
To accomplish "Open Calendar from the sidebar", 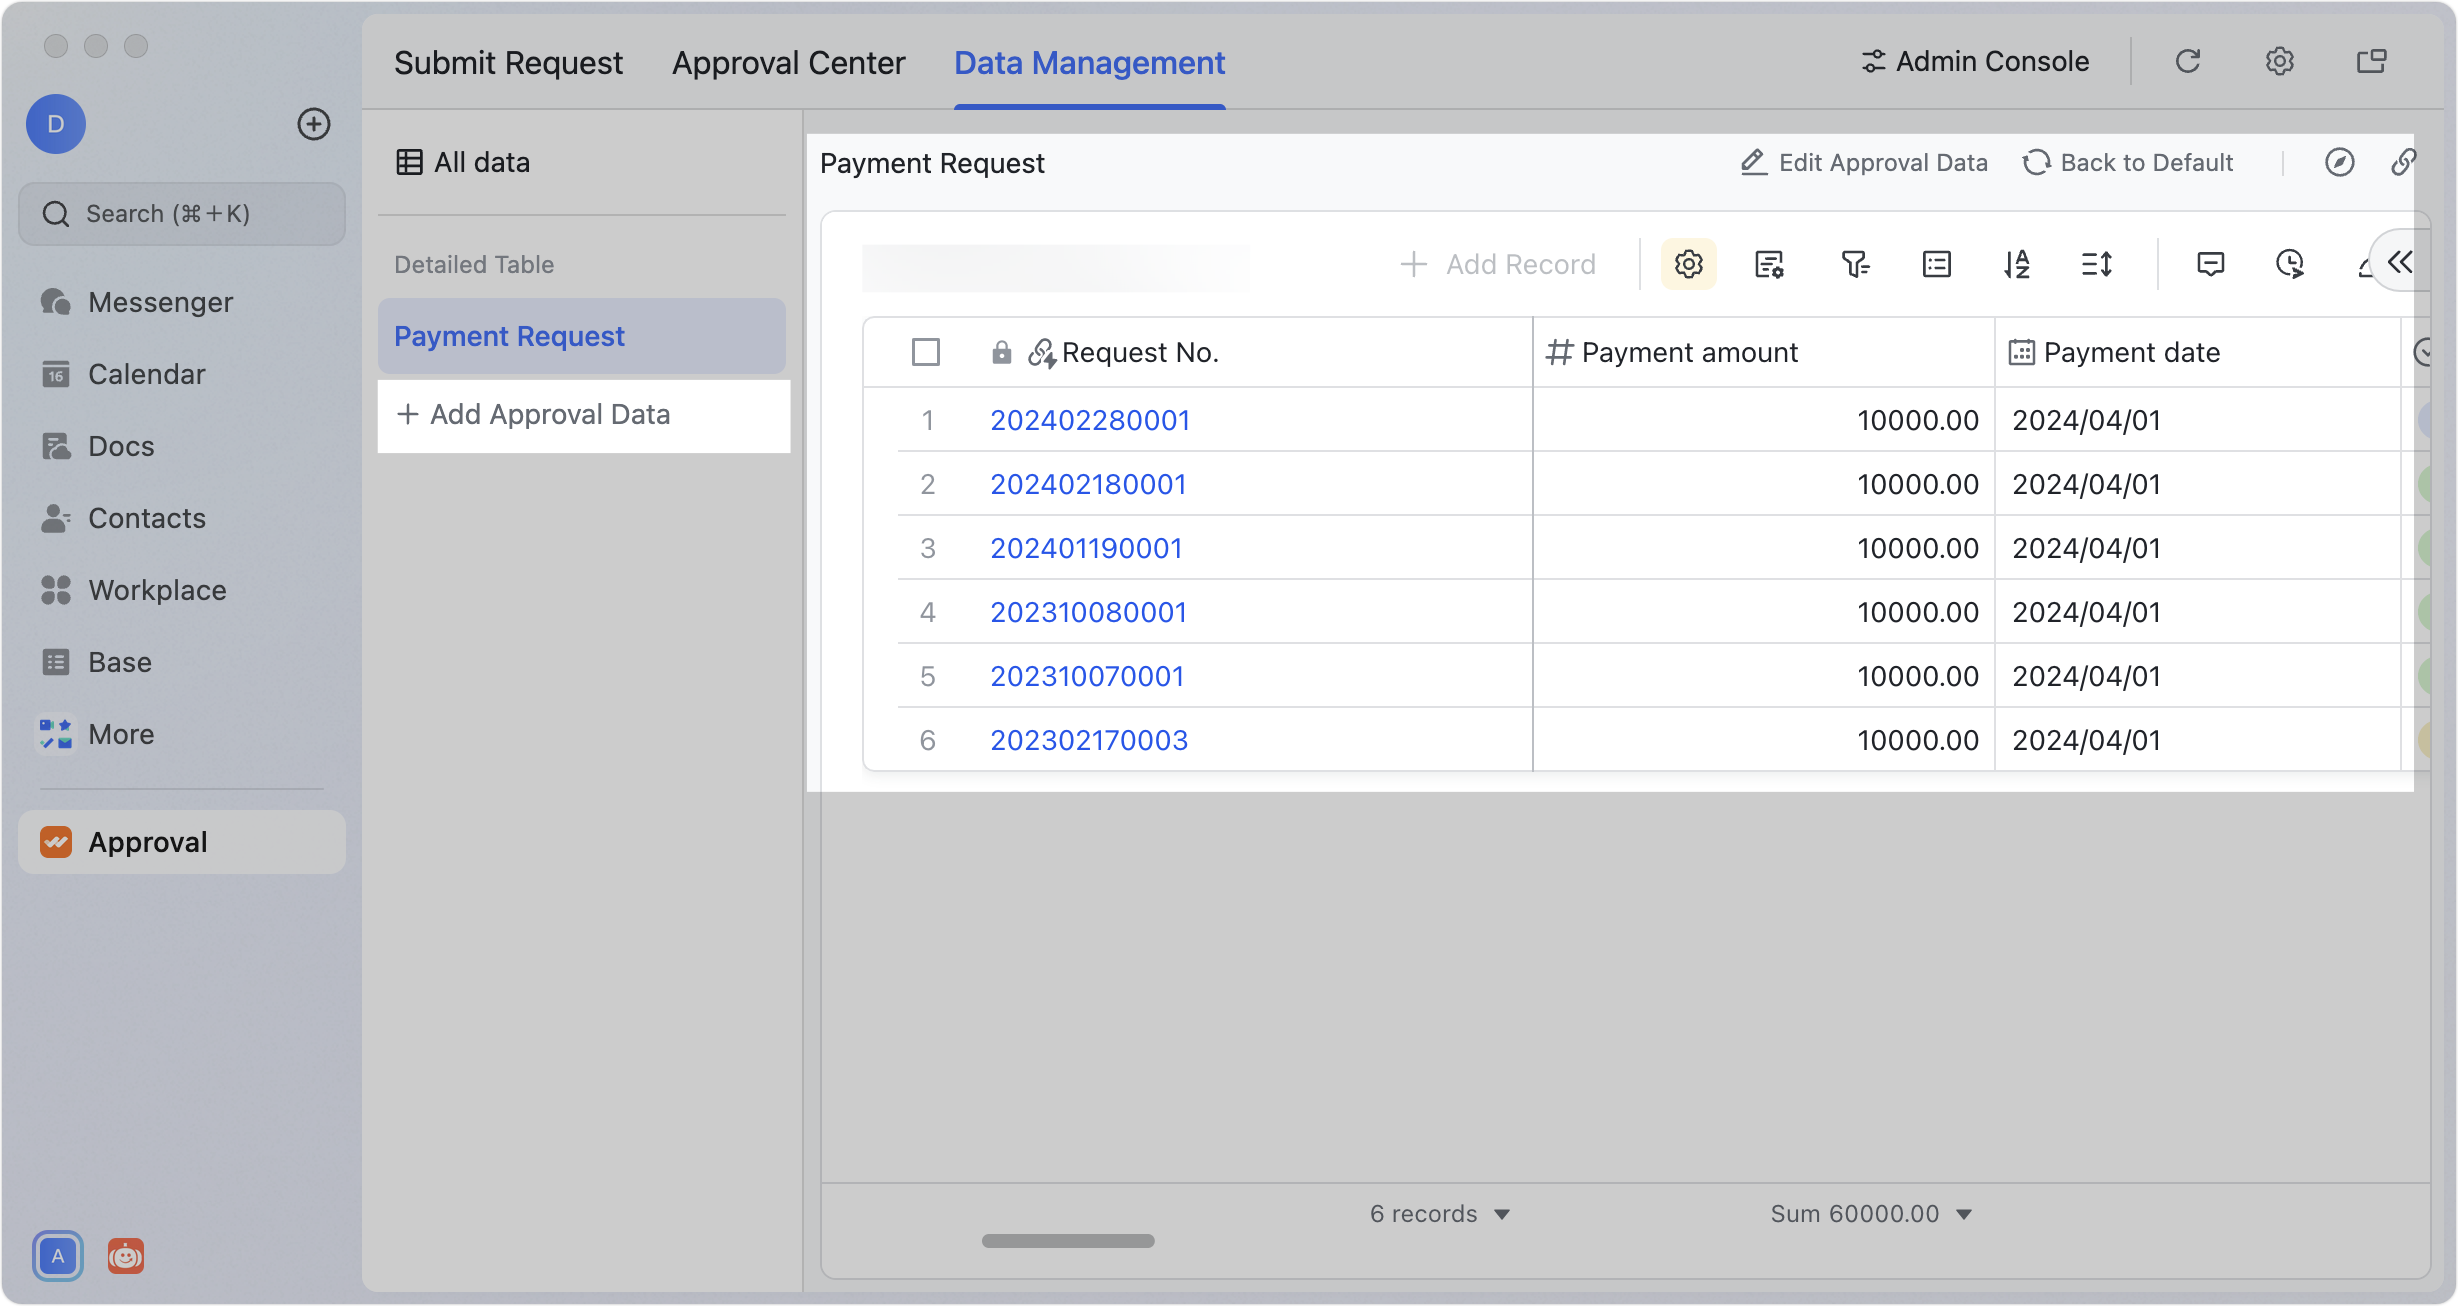I will pos(147,374).
